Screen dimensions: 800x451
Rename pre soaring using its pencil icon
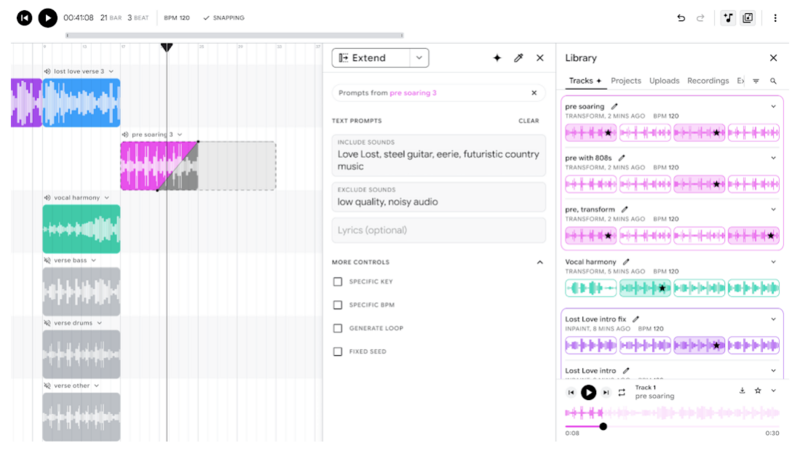coord(615,106)
